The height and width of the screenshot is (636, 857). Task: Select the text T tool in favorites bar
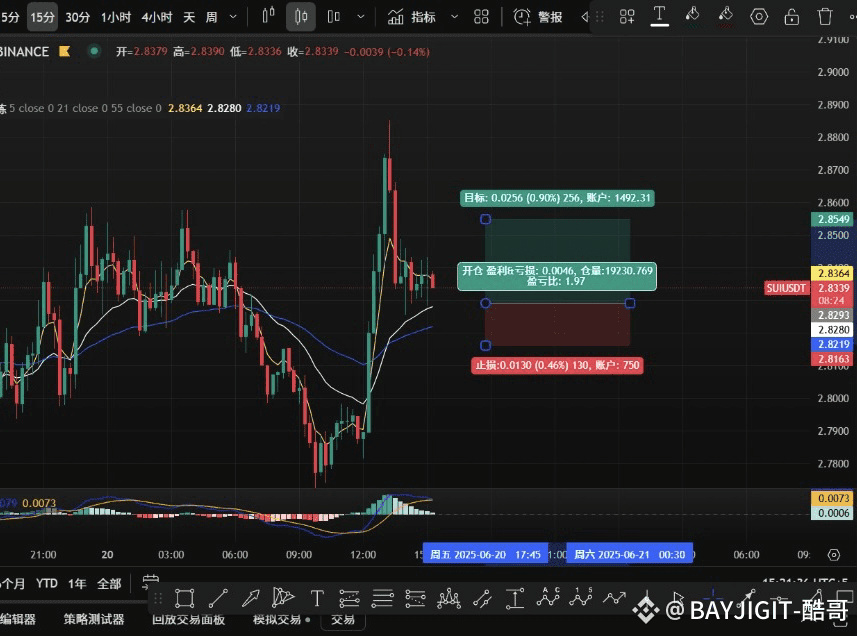point(316,598)
